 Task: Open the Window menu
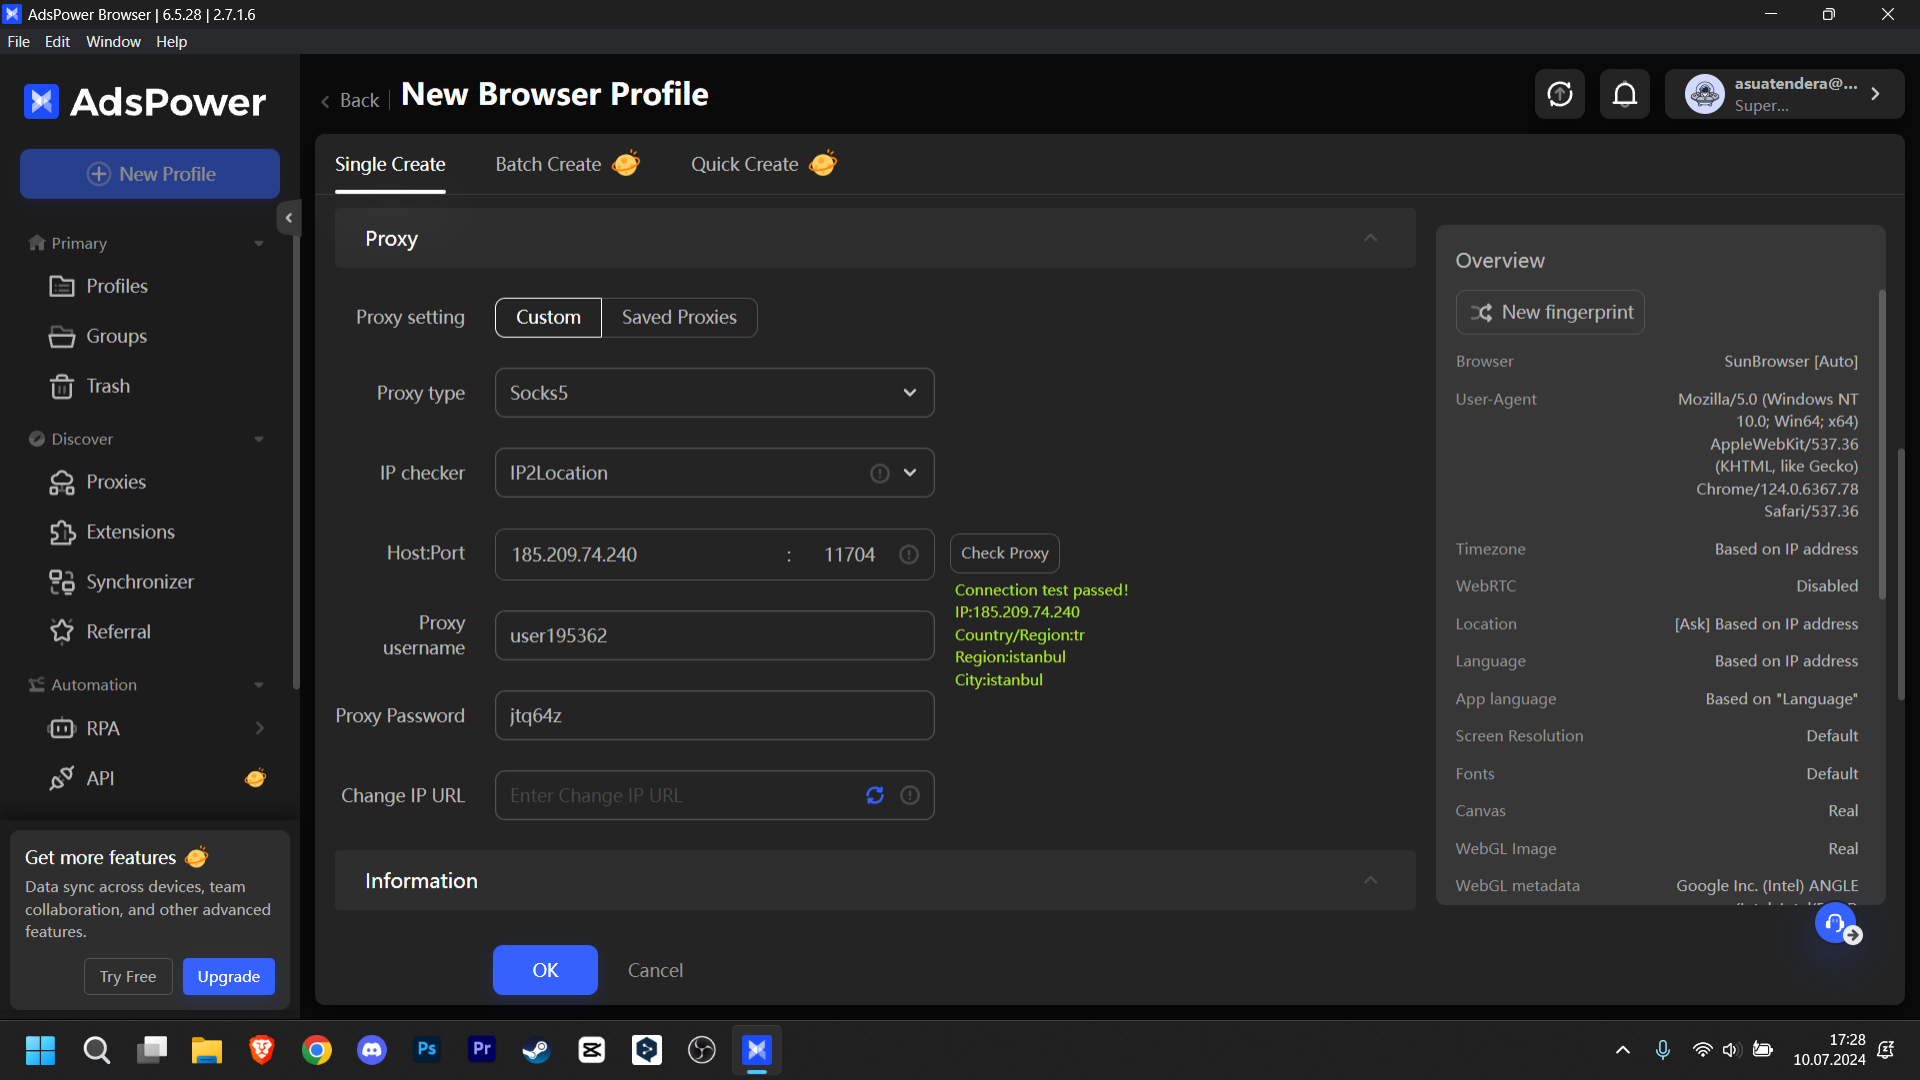coord(113,42)
